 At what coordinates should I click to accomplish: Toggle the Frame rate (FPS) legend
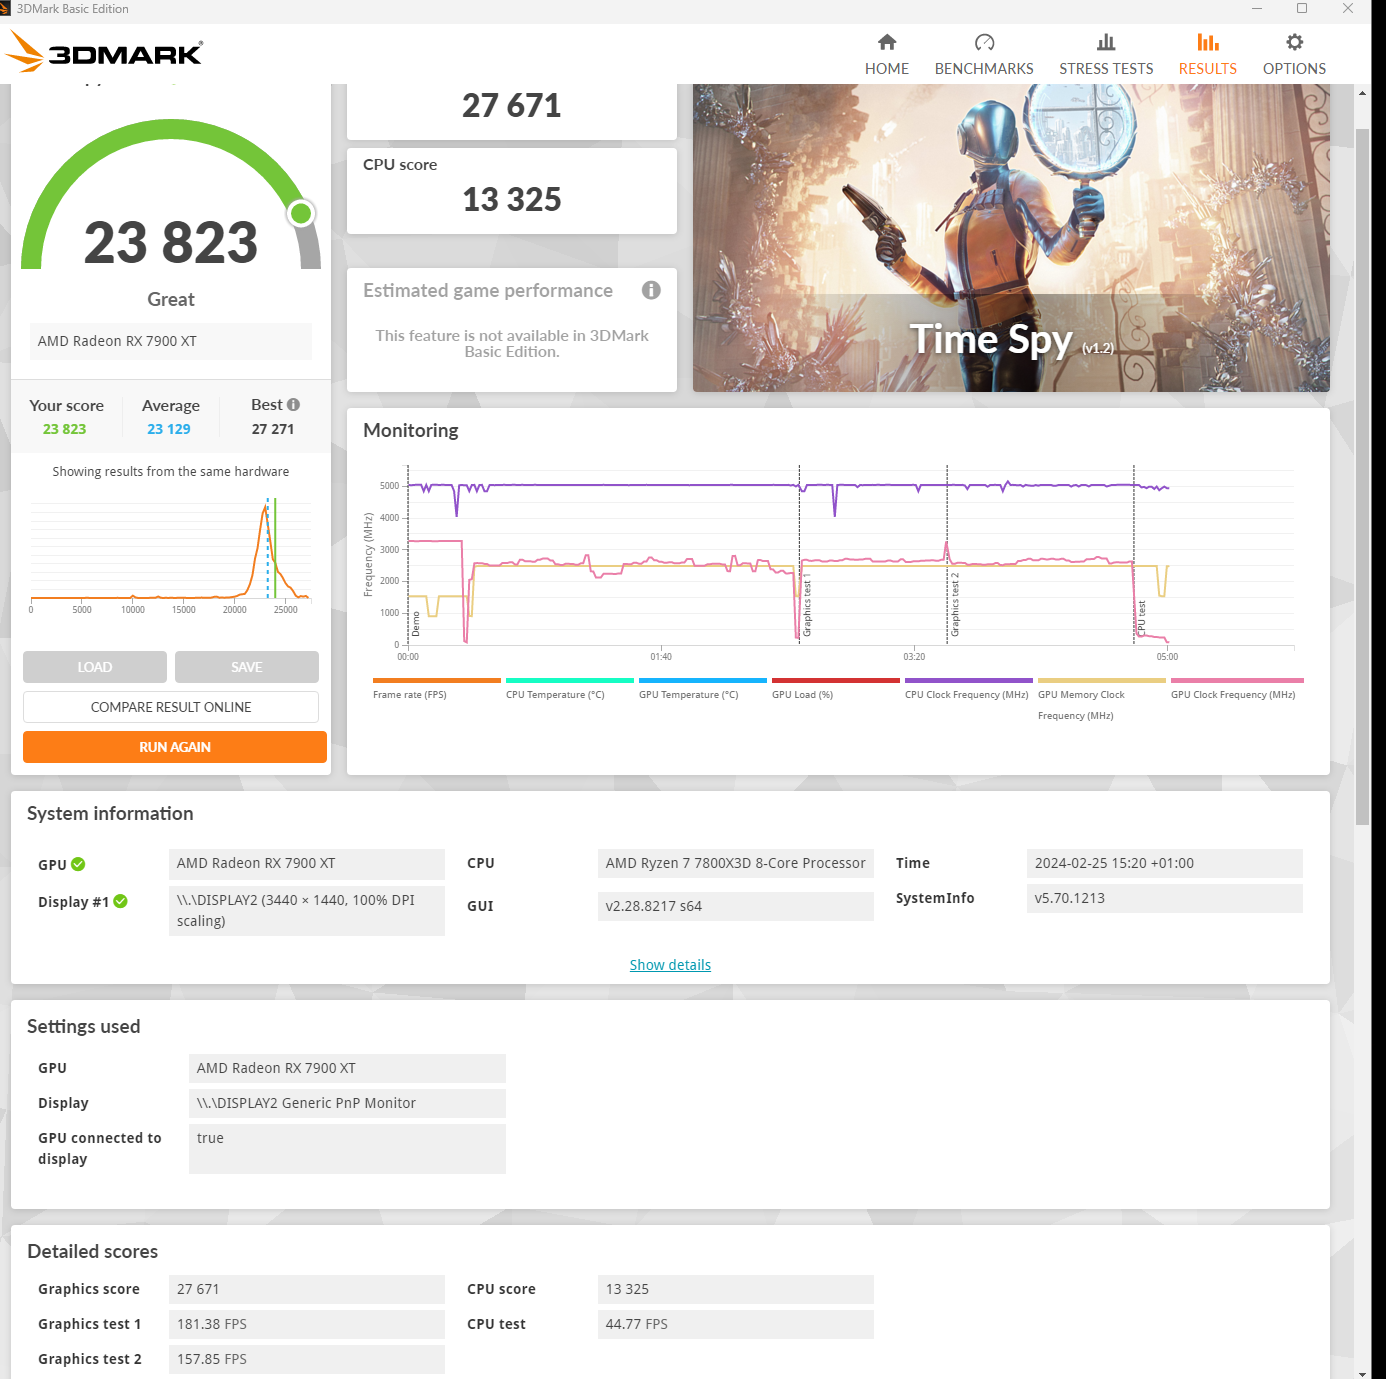pyautogui.click(x=410, y=694)
